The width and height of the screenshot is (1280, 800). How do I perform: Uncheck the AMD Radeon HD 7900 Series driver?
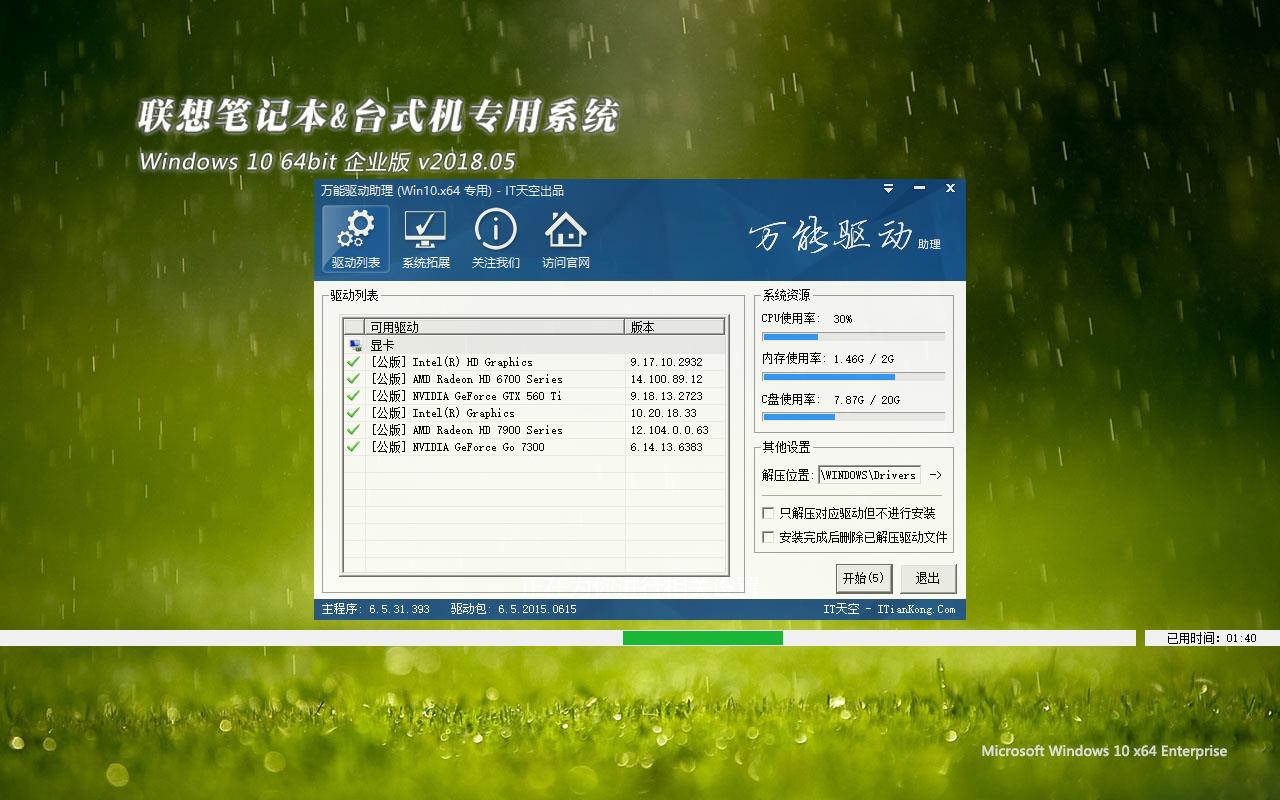[x=352, y=430]
